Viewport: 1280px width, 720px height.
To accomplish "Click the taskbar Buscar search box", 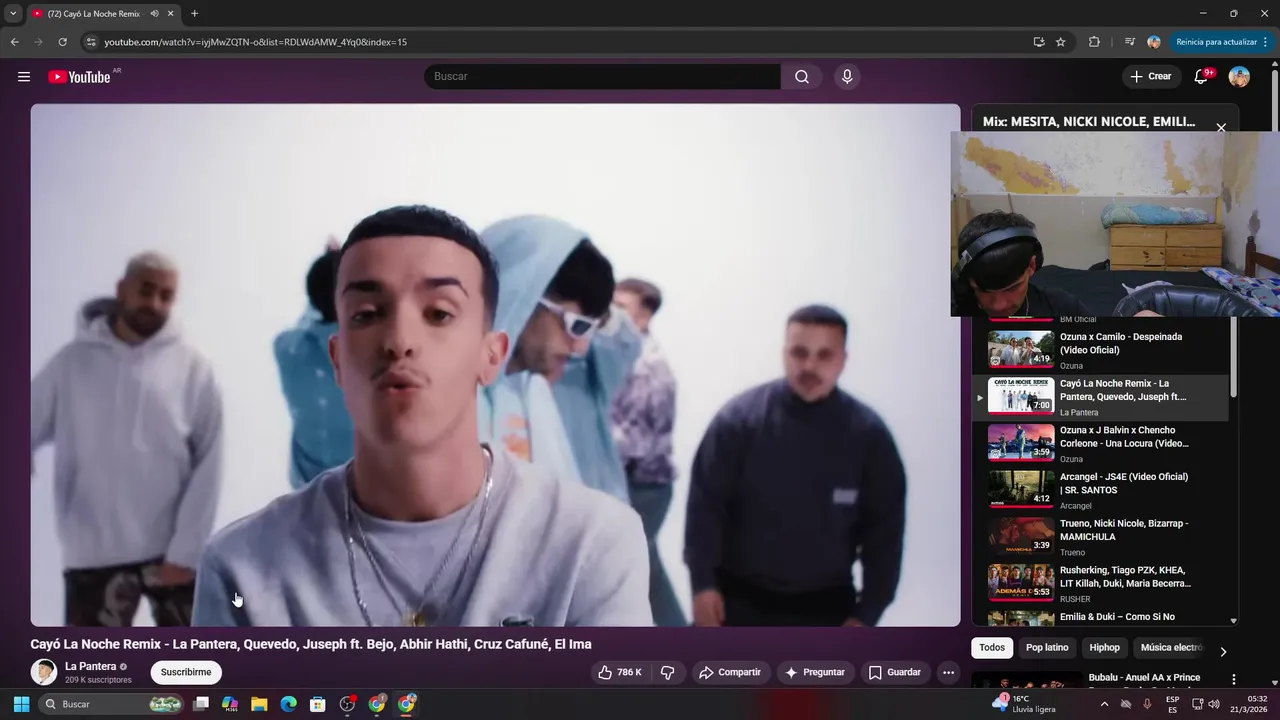I will pyautogui.click(x=113, y=704).
